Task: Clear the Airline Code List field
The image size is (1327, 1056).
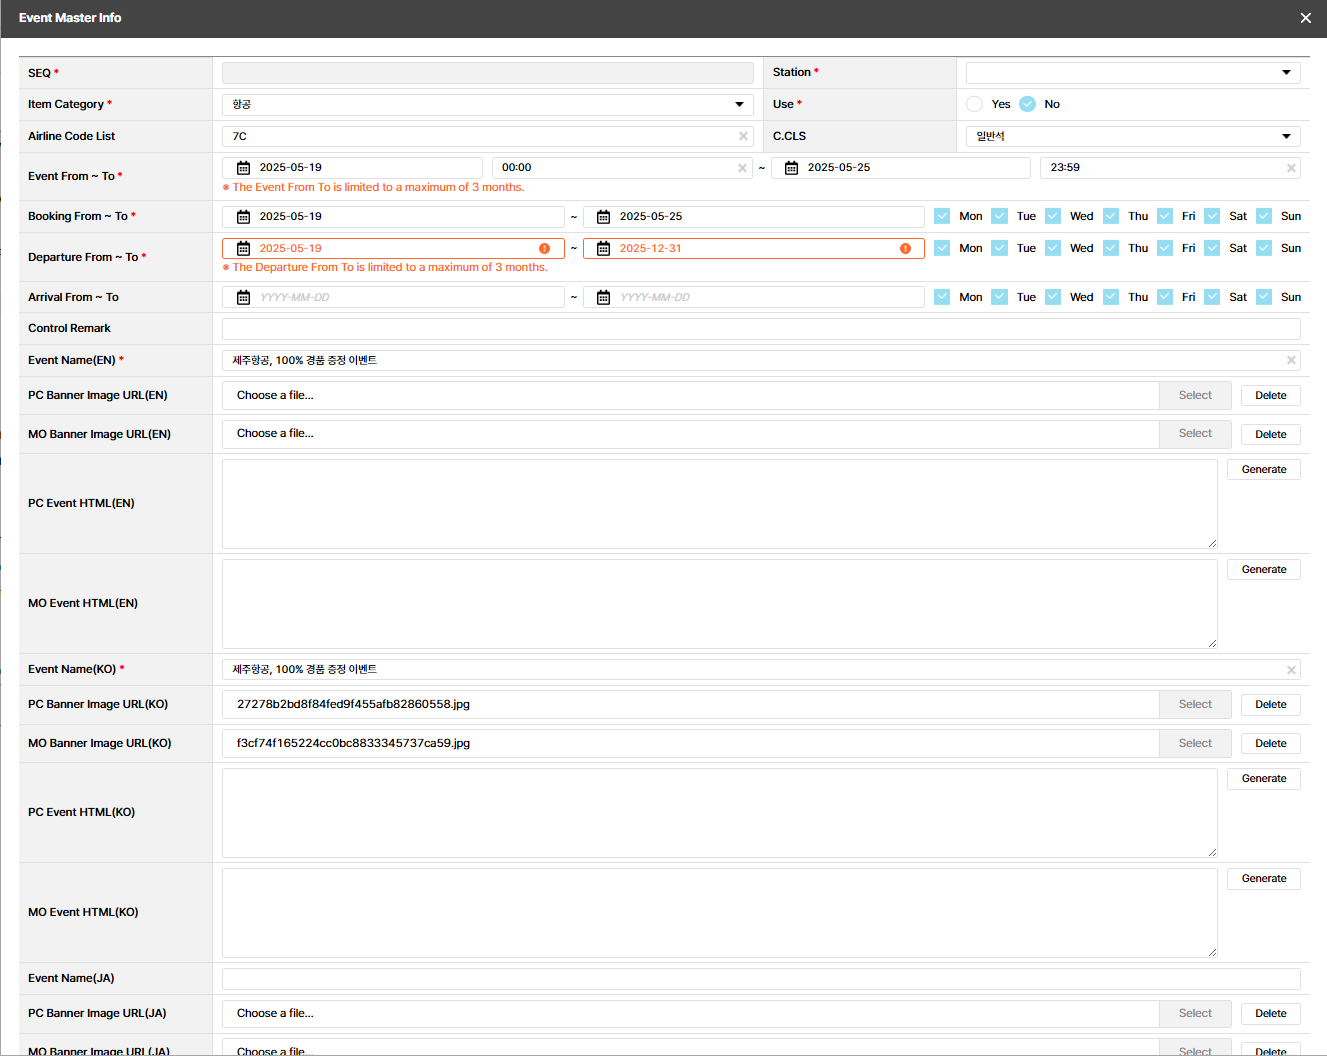Action: [x=743, y=136]
